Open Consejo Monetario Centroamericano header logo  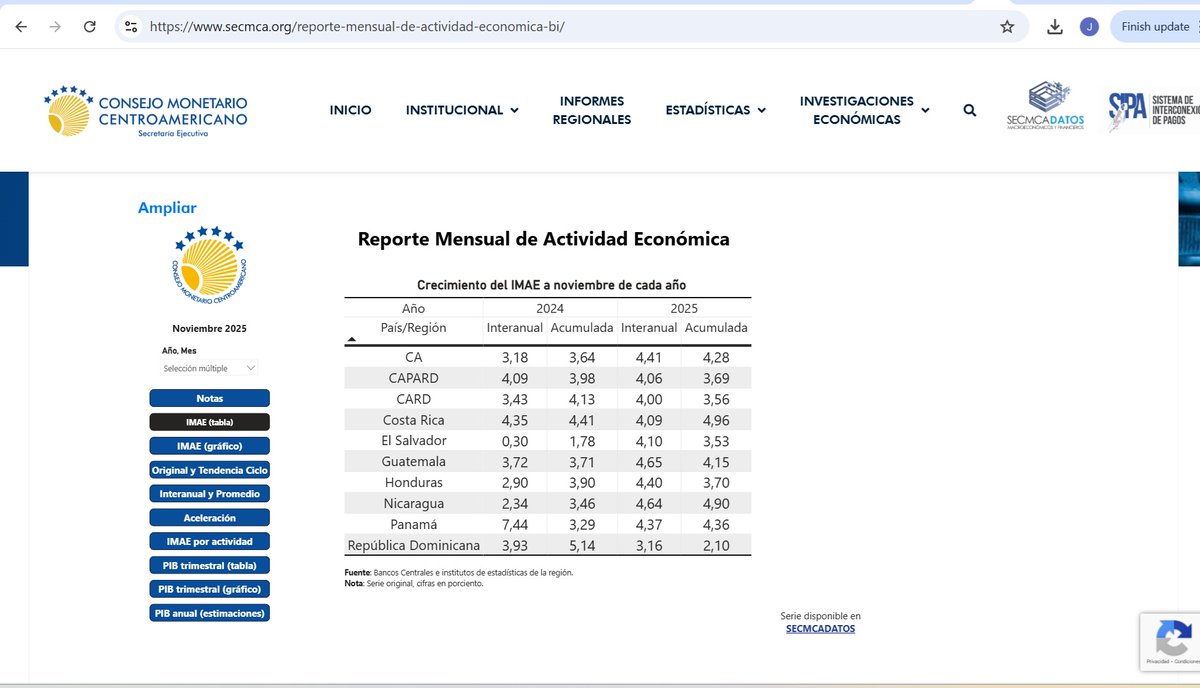click(146, 111)
